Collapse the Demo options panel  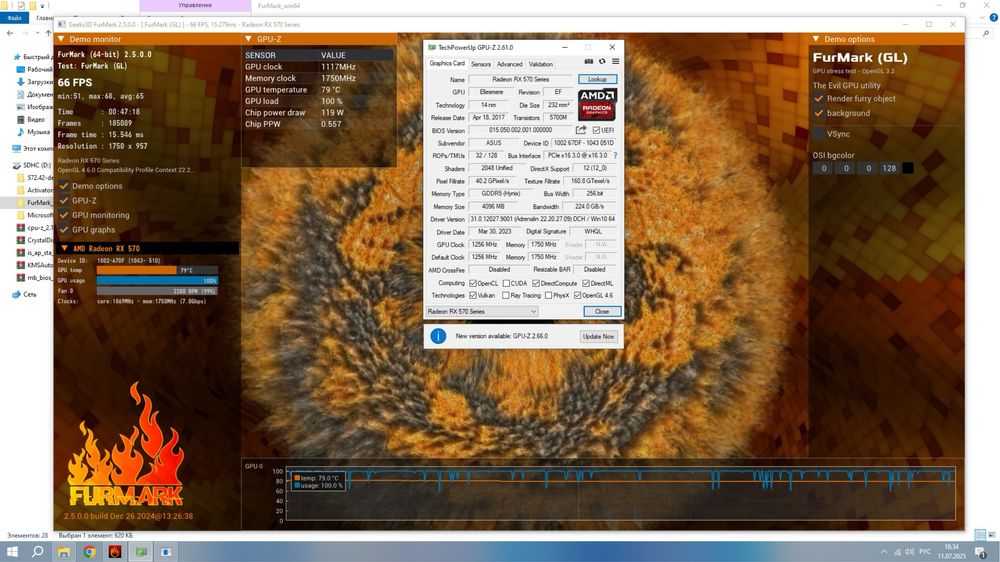pyautogui.click(x=816, y=40)
